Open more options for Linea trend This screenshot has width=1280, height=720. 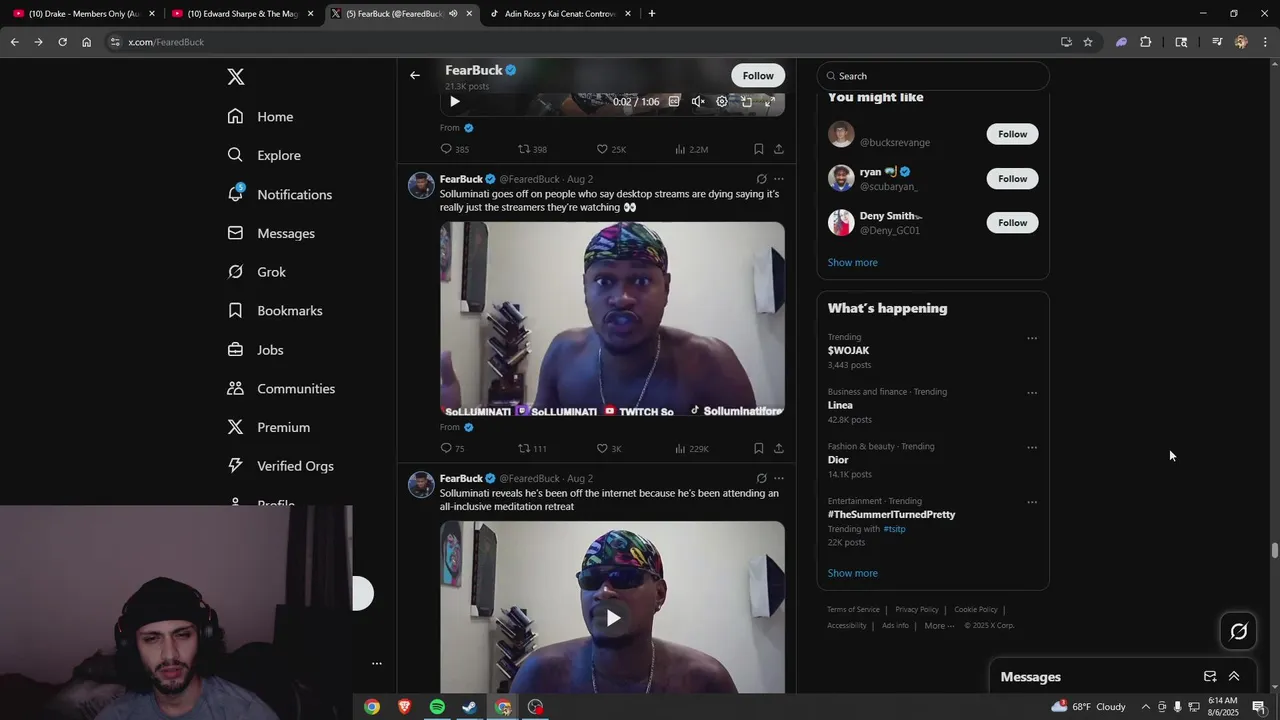tap(1032, 393)
